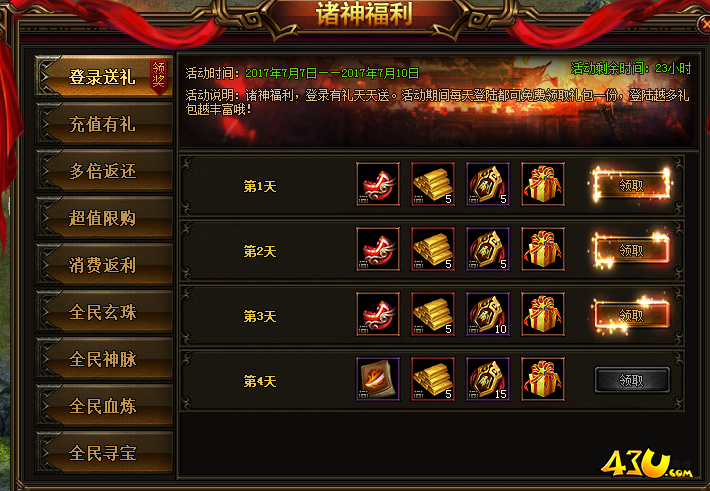710x491 pixels.
Task: Click the greyed 领取 button for 第4天
Action: pos(632,380)
